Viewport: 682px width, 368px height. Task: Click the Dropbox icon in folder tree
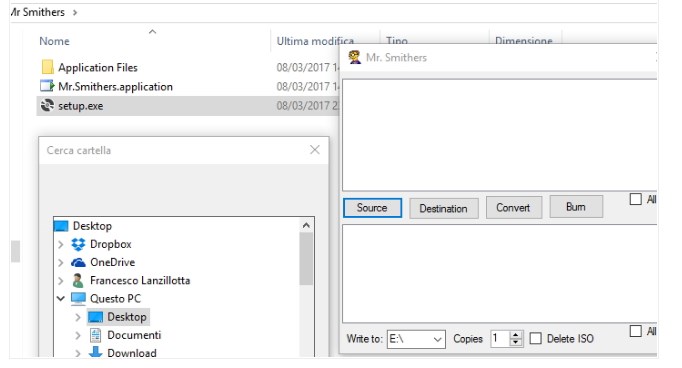pyautogui.click(x=78, y=244)
